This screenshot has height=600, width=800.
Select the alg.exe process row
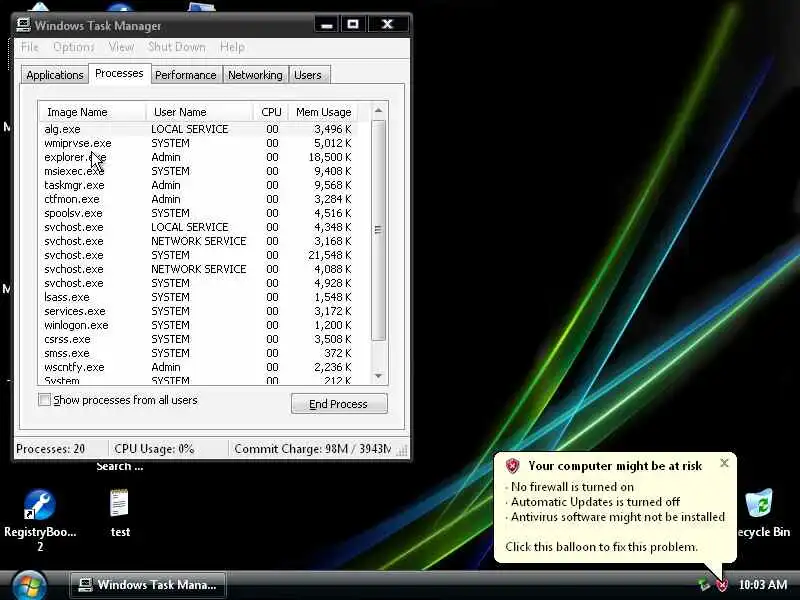coord(198,129)
